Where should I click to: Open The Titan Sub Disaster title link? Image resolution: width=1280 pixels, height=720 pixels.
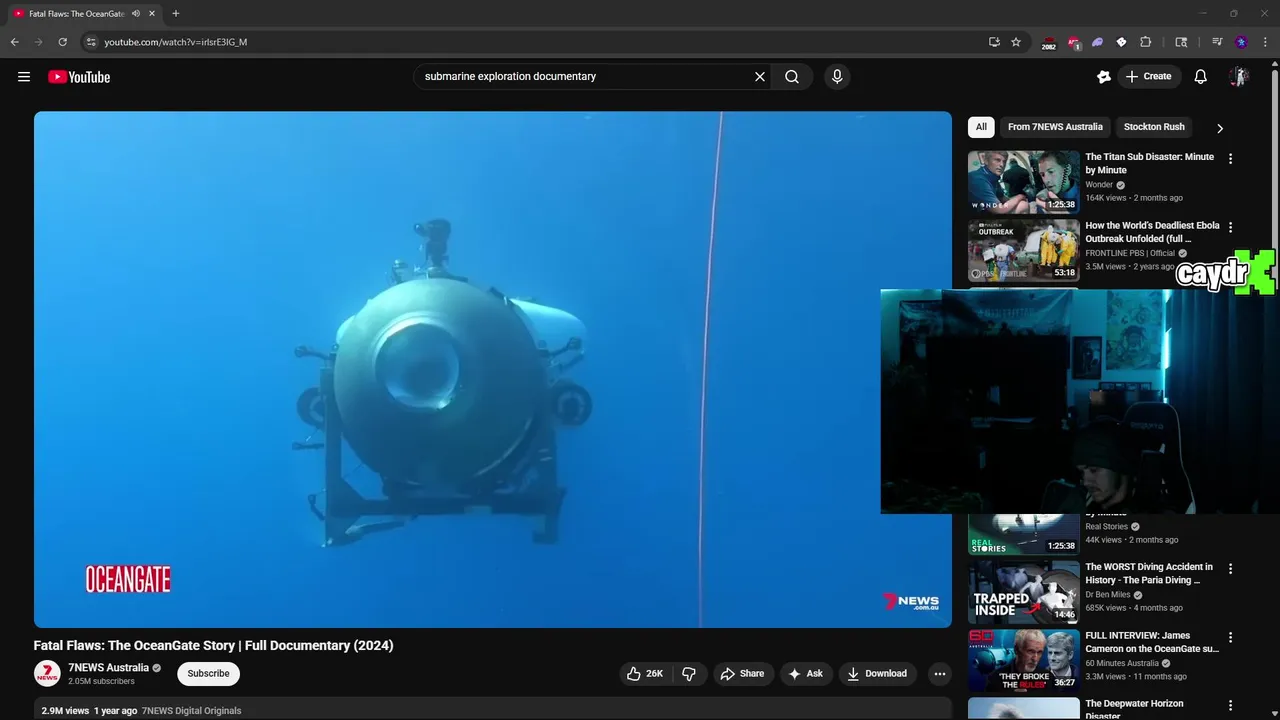point(1150,164)
